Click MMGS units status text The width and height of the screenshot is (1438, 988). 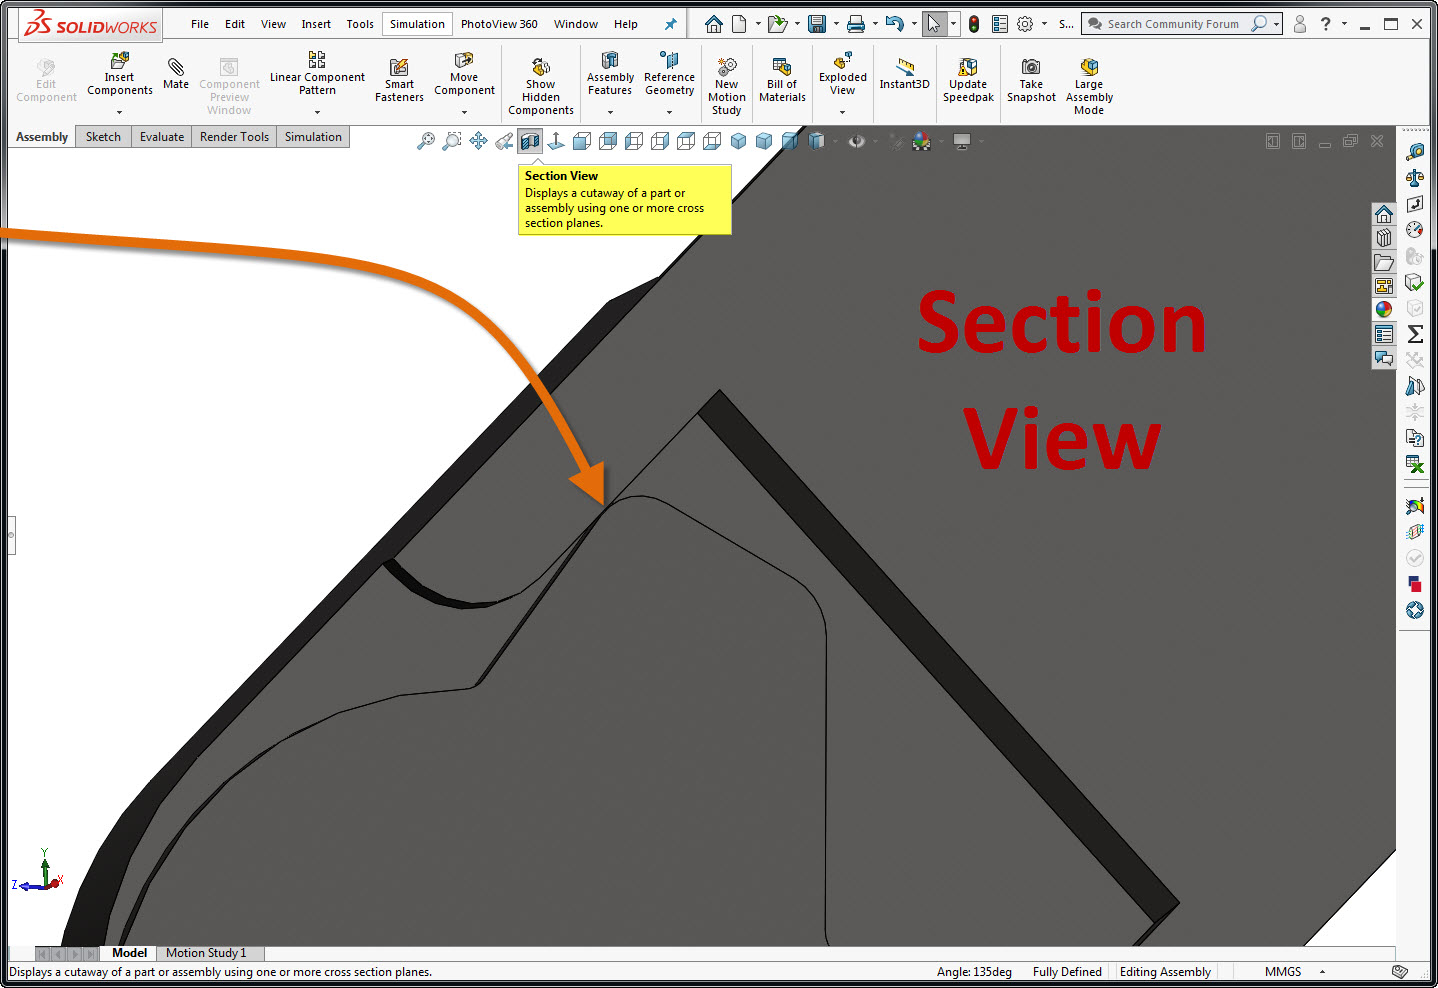coord(1283,972)
